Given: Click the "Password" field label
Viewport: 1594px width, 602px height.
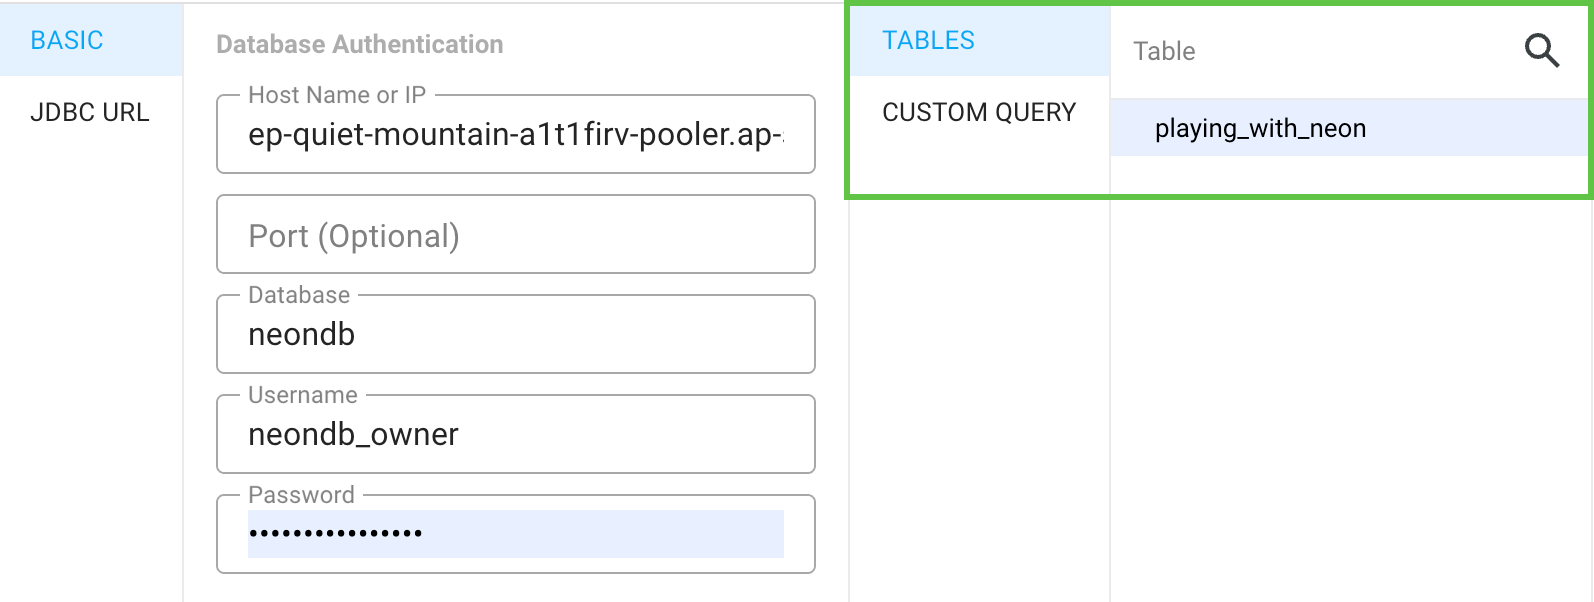Looking at the screenshot, I should pyautogui.click(x=301, y=495).
